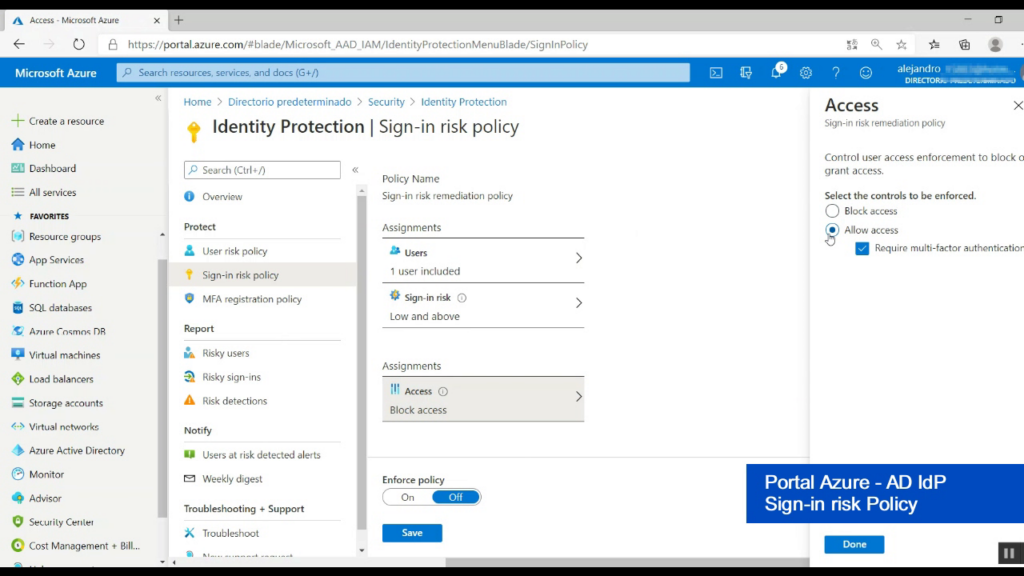This screenshot has width=1024, height=576.
Task: Open Security breadcrumb link
Action: [x=386, y=102]
